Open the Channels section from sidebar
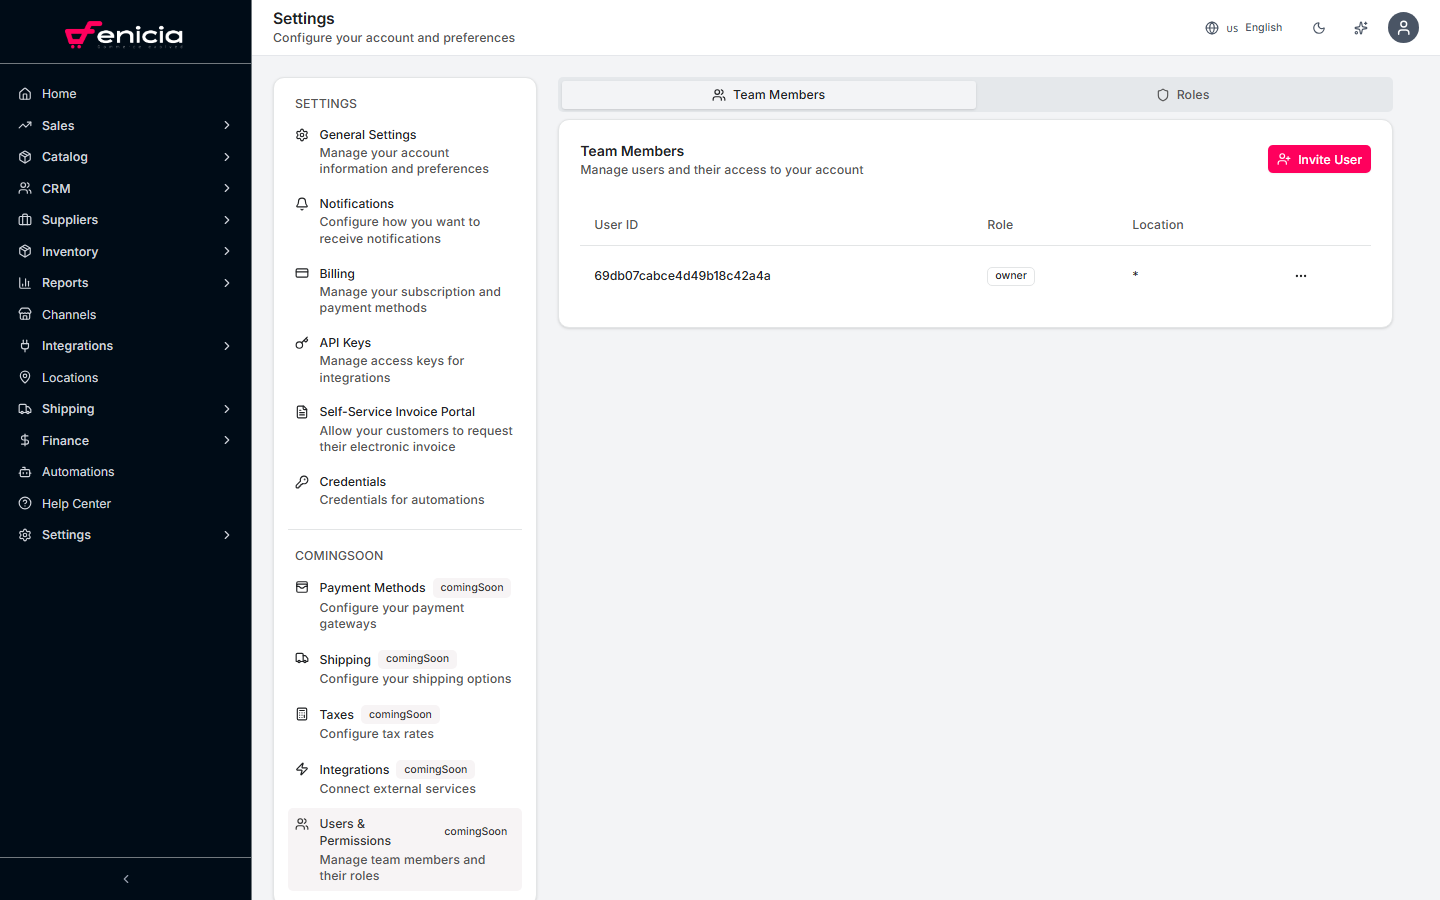The height and width of the screenshot is (900, 1440). [x=67, y=314]
